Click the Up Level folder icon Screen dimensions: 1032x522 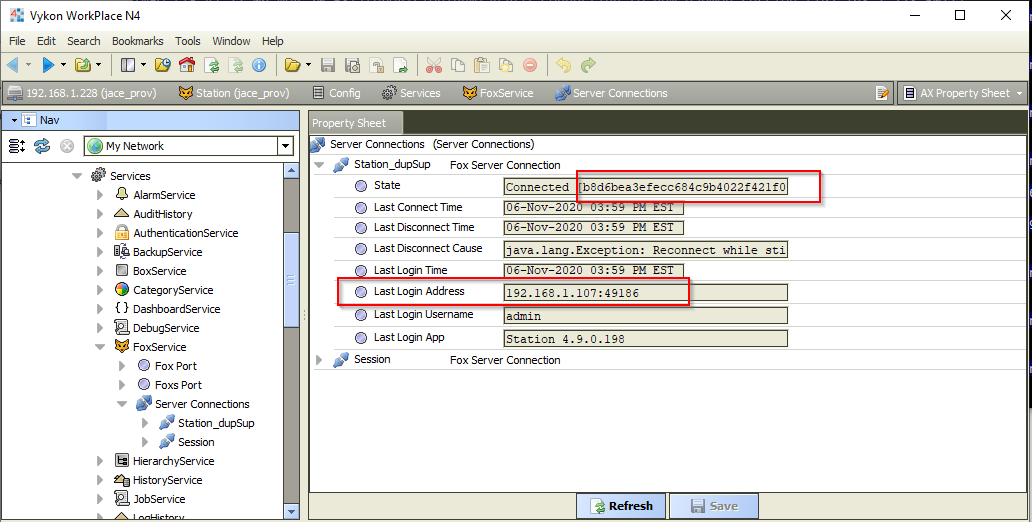(83, 65)
